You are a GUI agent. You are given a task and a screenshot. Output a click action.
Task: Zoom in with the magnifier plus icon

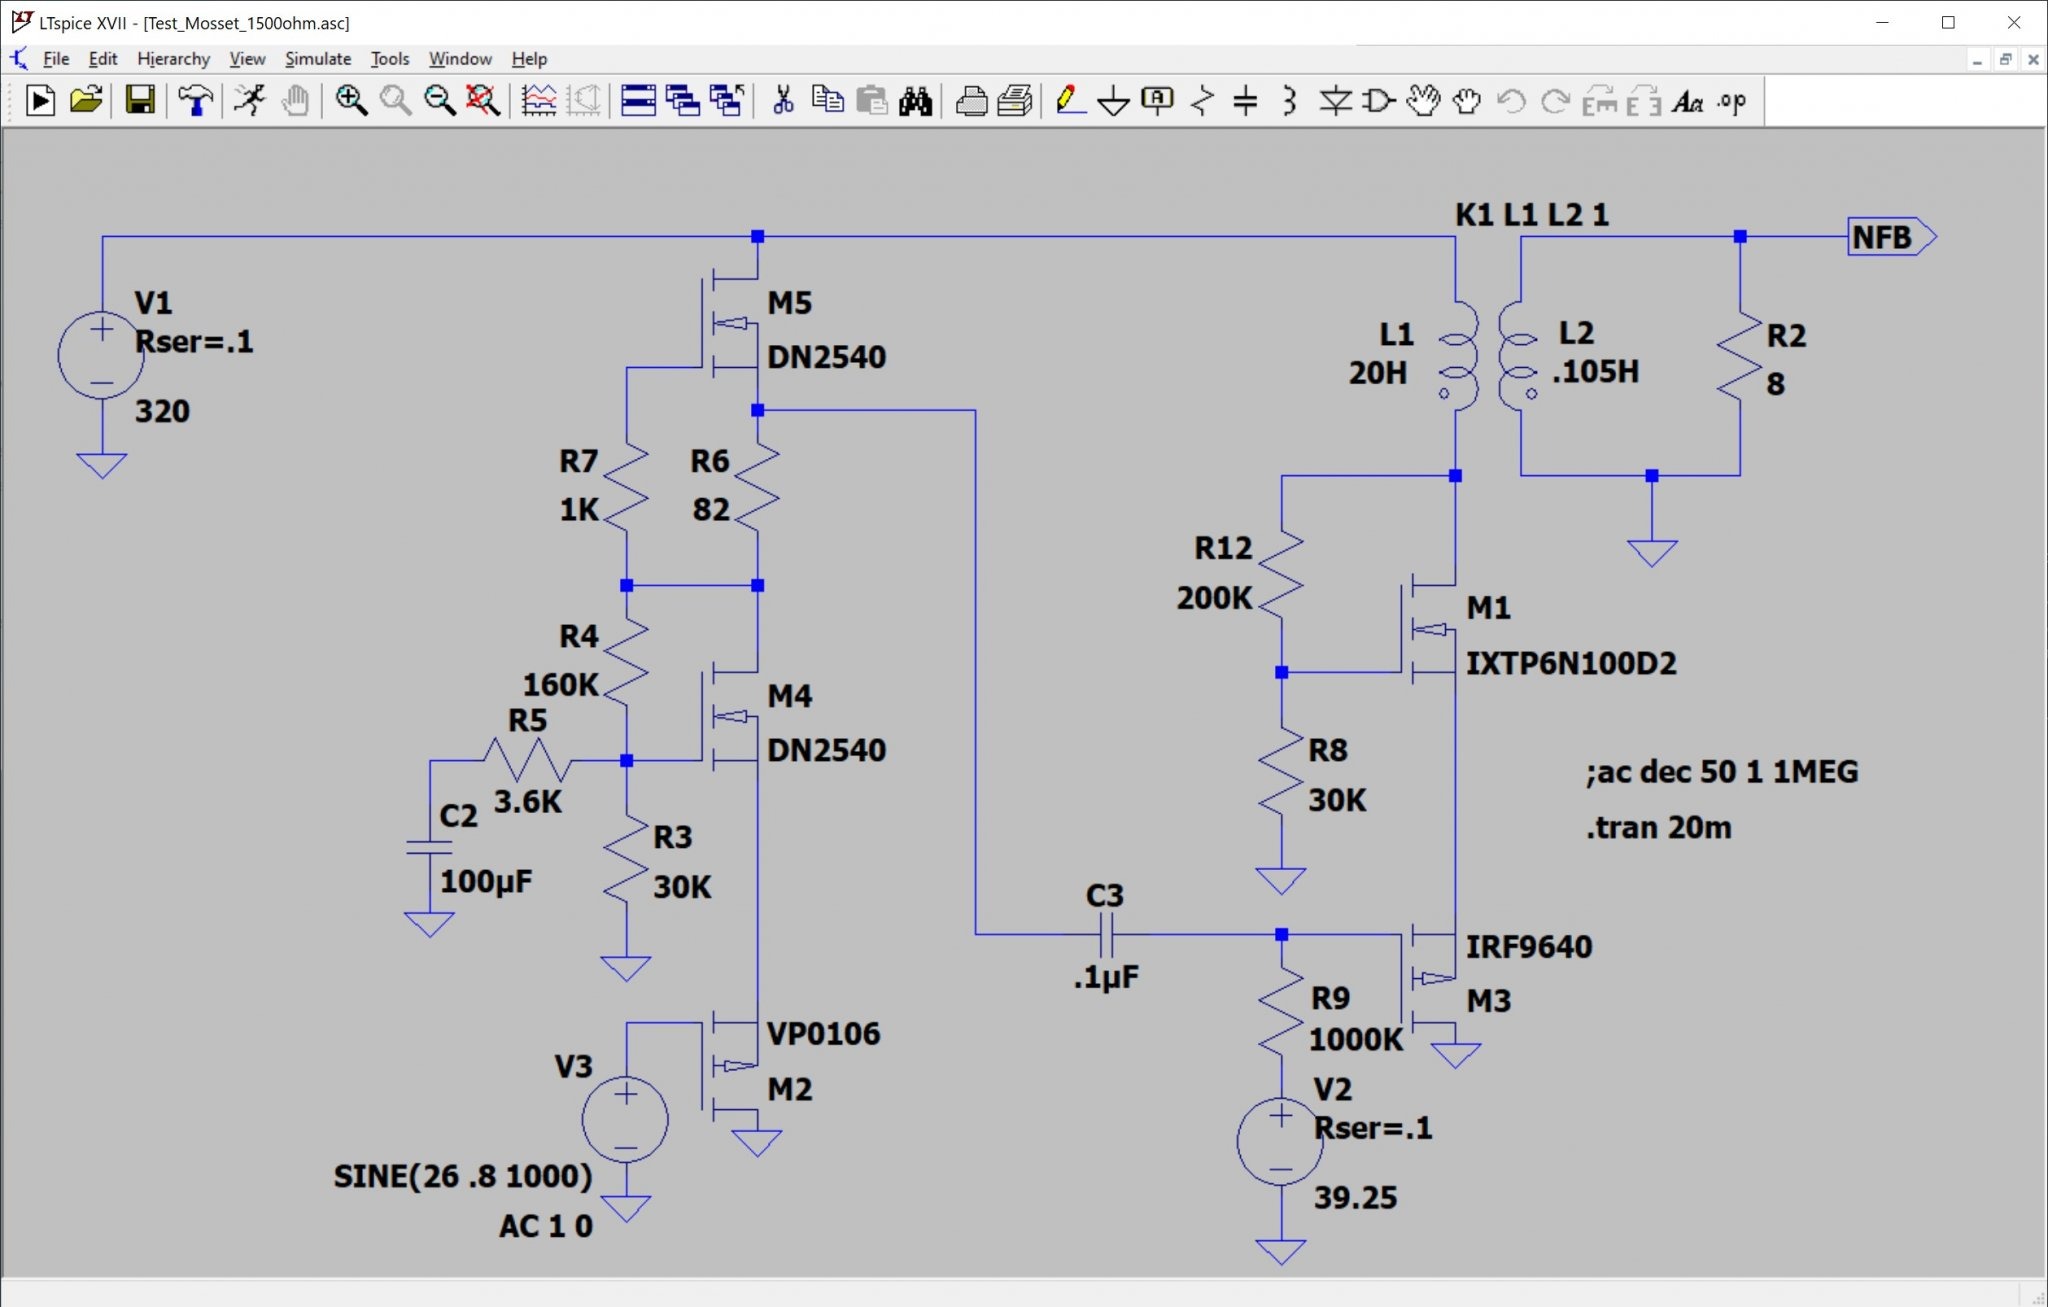351,101
